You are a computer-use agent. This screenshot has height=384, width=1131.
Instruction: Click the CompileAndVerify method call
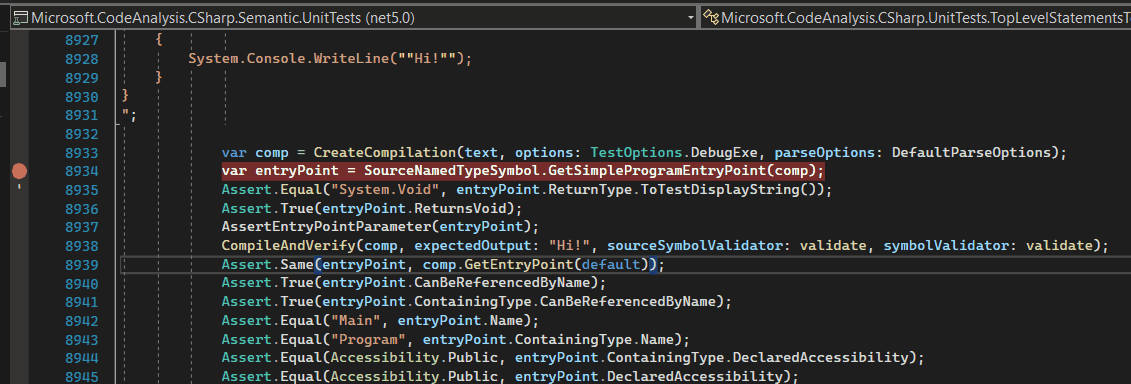(x=289, y=246)
